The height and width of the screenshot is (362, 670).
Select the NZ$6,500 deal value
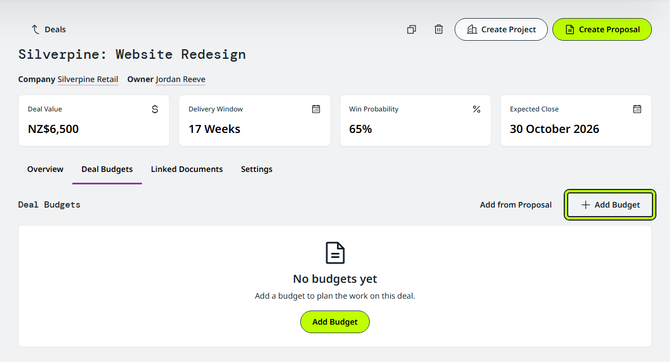(53, 129)
